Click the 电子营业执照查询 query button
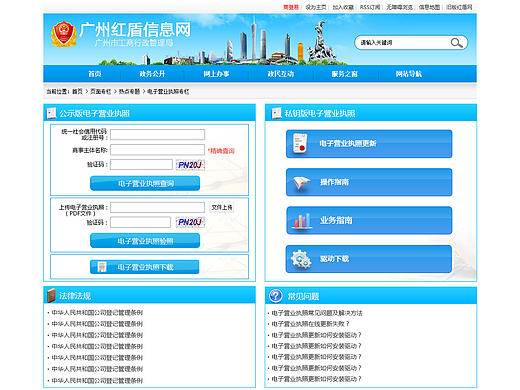This screenshot has width=520, height=390. pyautogui.click(x=145, y=183)
